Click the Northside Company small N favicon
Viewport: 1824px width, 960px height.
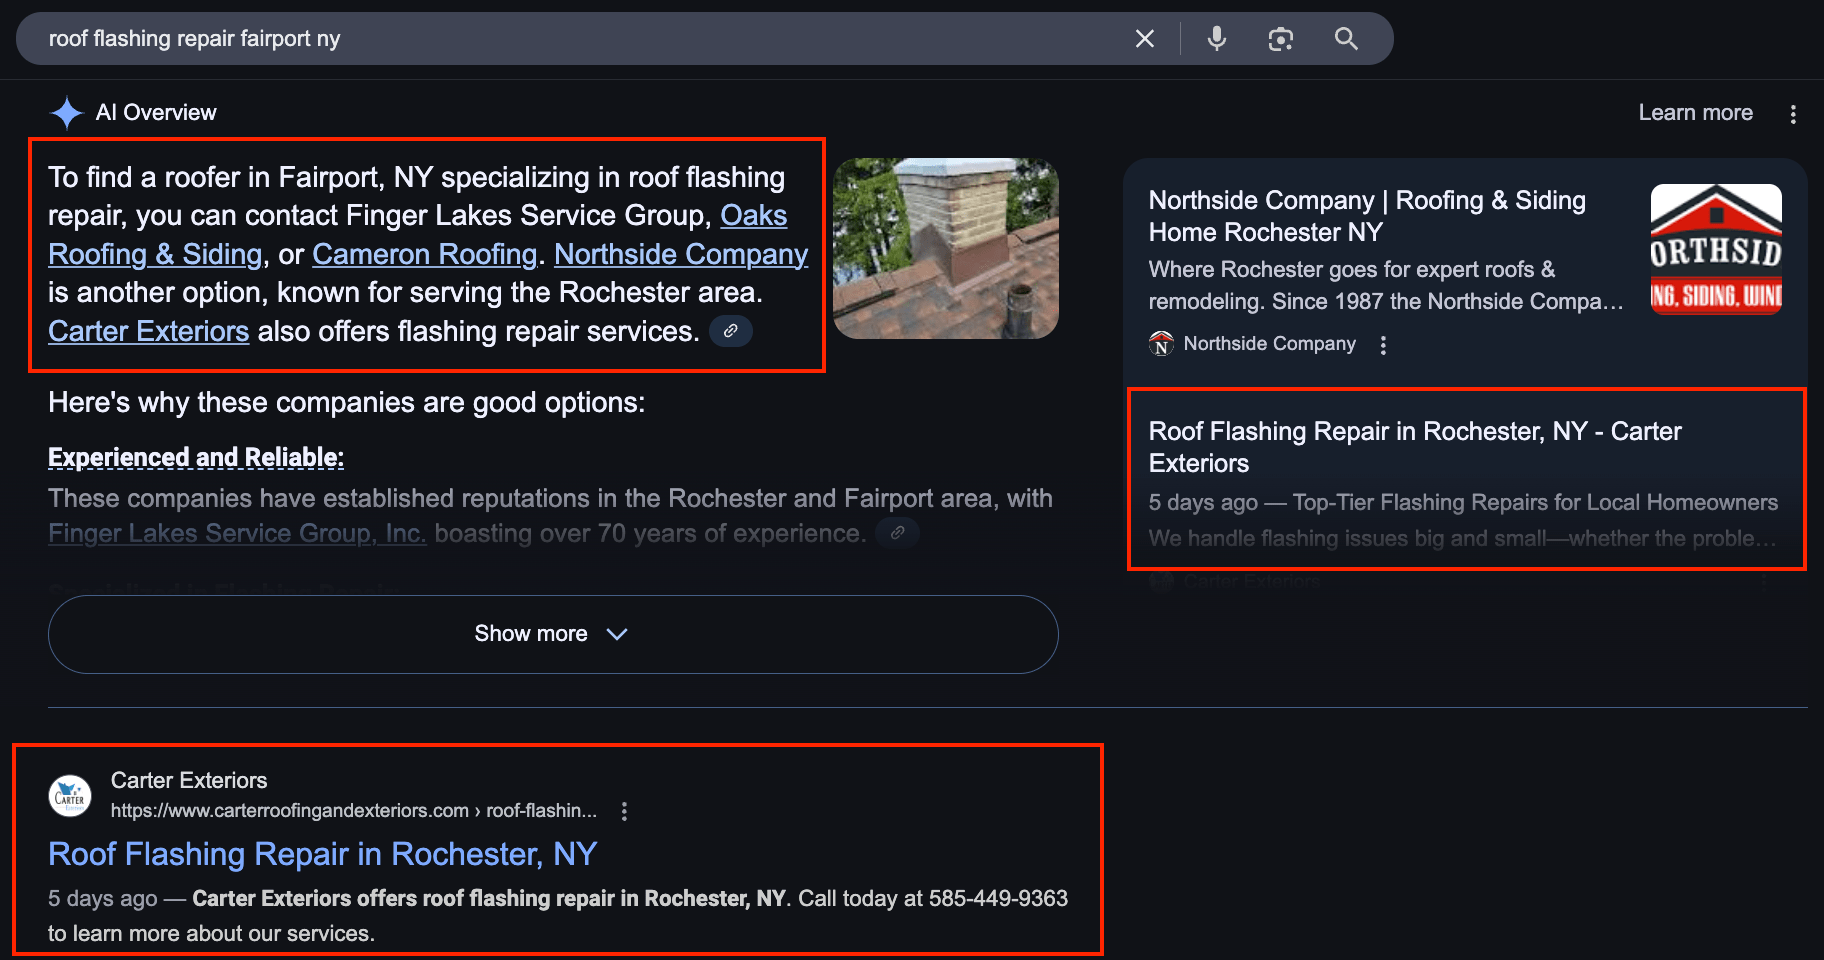point(1161,344)
